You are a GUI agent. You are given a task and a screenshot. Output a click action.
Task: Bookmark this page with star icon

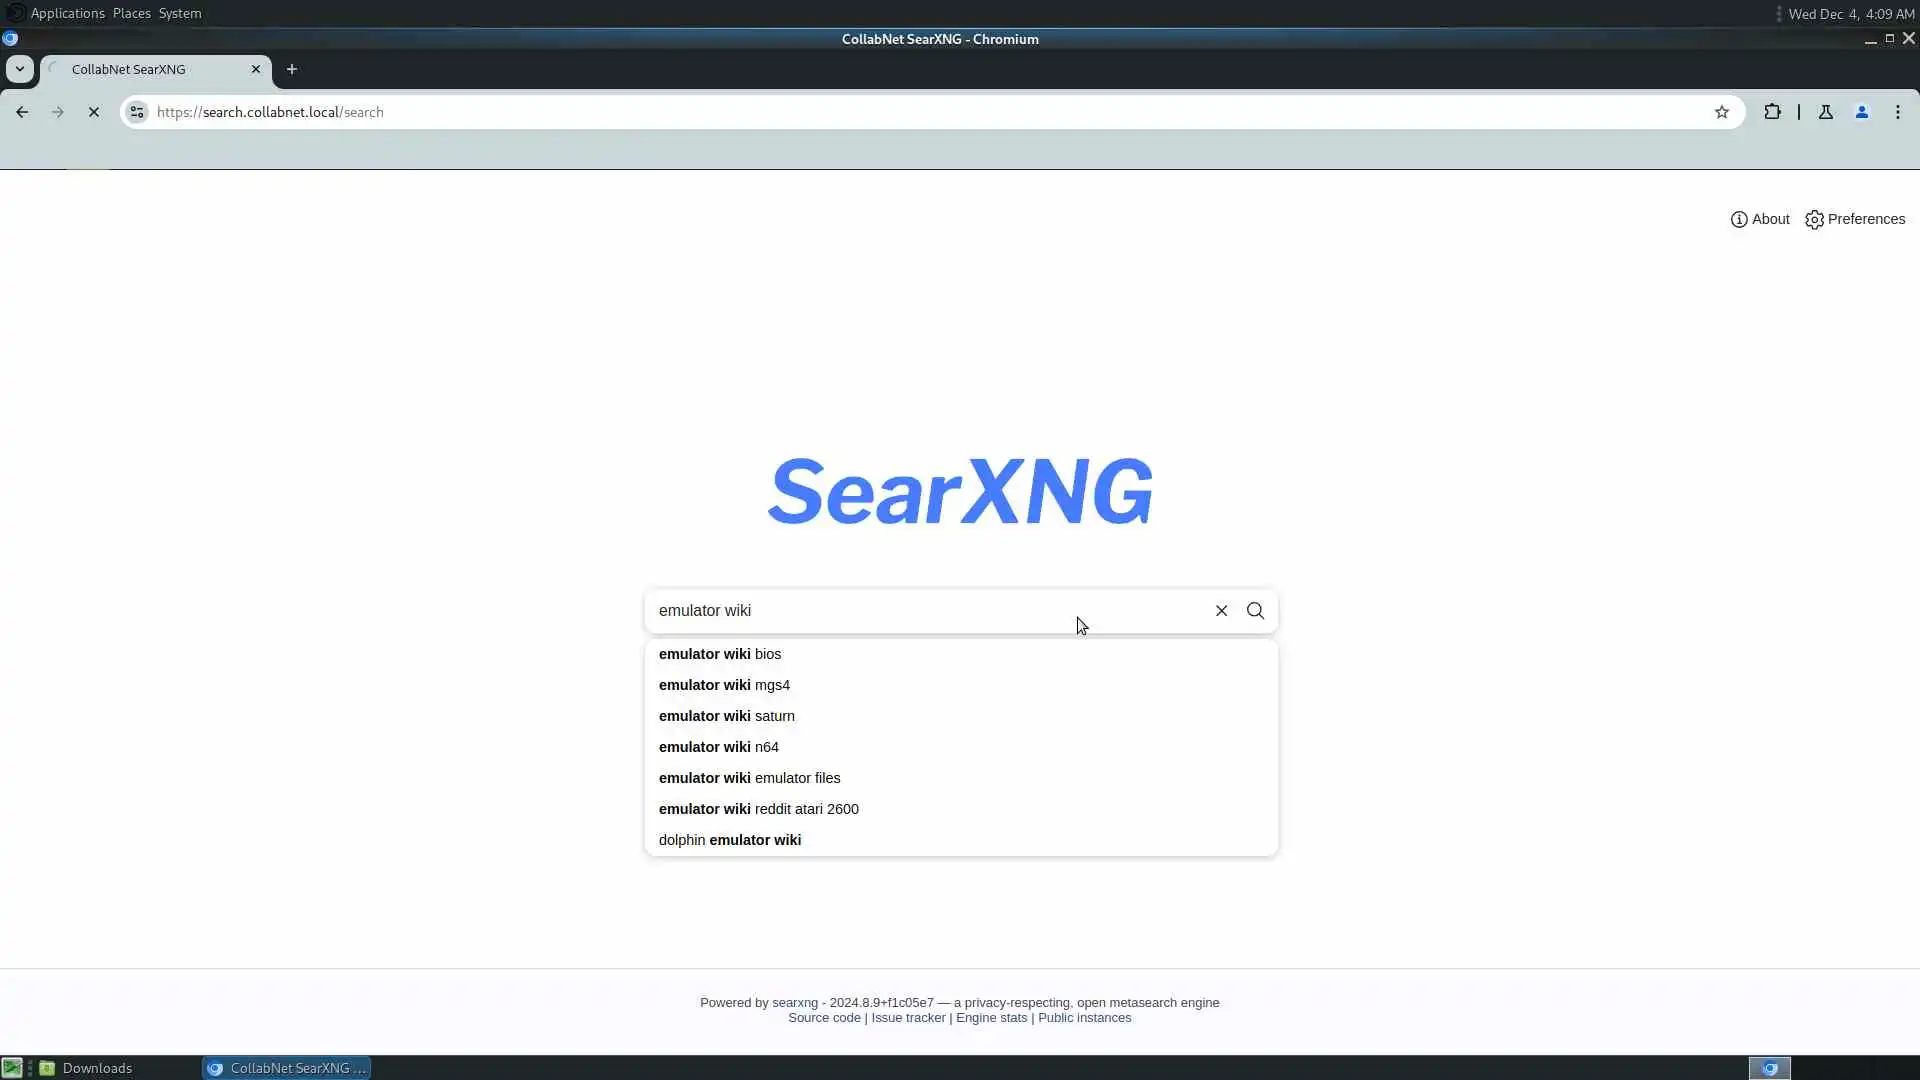1721,112
